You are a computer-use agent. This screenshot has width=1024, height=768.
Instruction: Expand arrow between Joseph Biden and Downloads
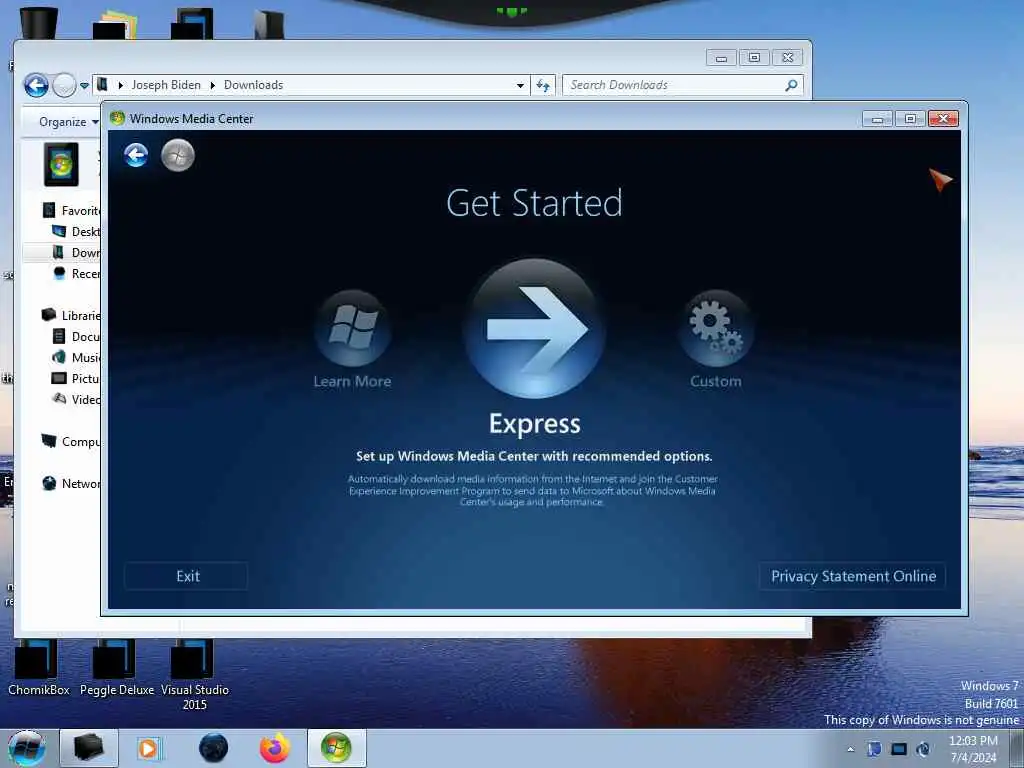click(212, 85)
